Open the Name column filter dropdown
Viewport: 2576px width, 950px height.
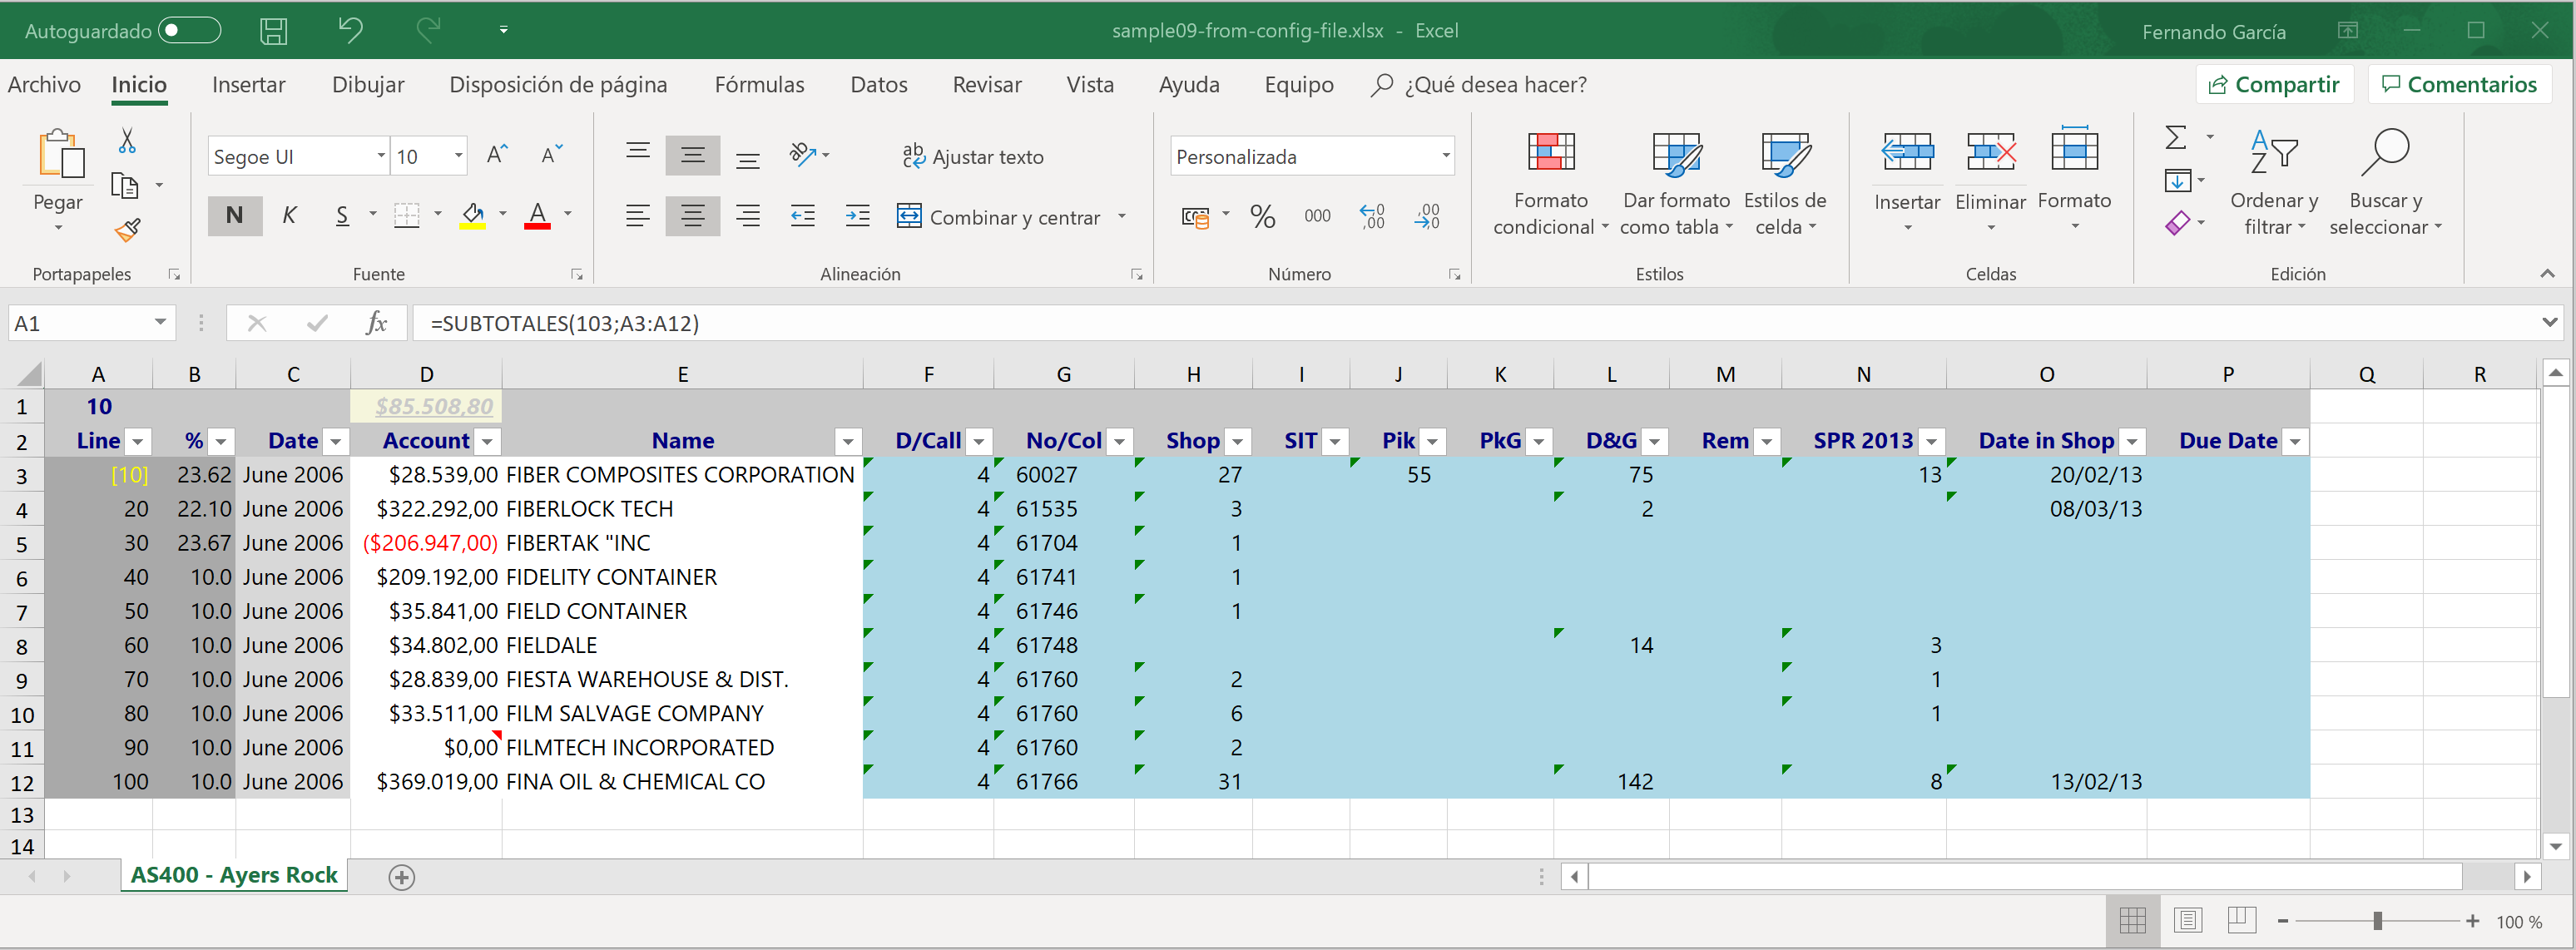coord(847,441)
